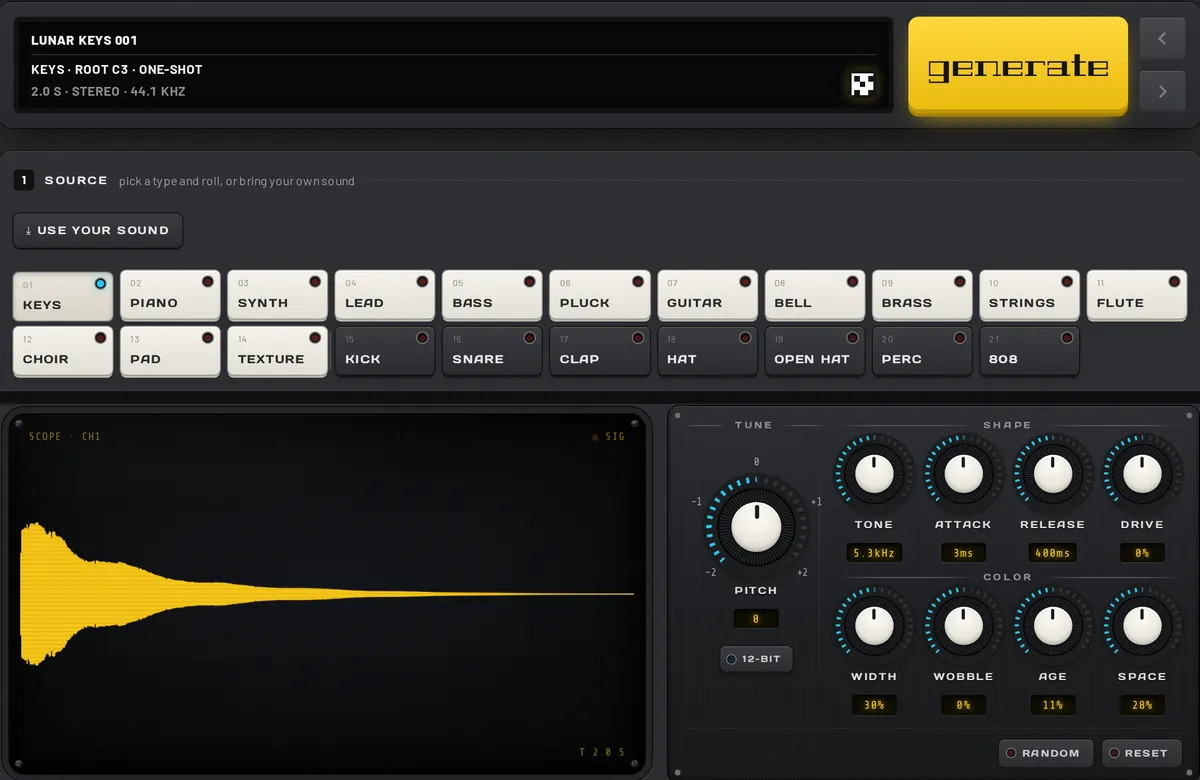
Task: Pick the 17 Clap drum pad
Action: coord(600,351)
